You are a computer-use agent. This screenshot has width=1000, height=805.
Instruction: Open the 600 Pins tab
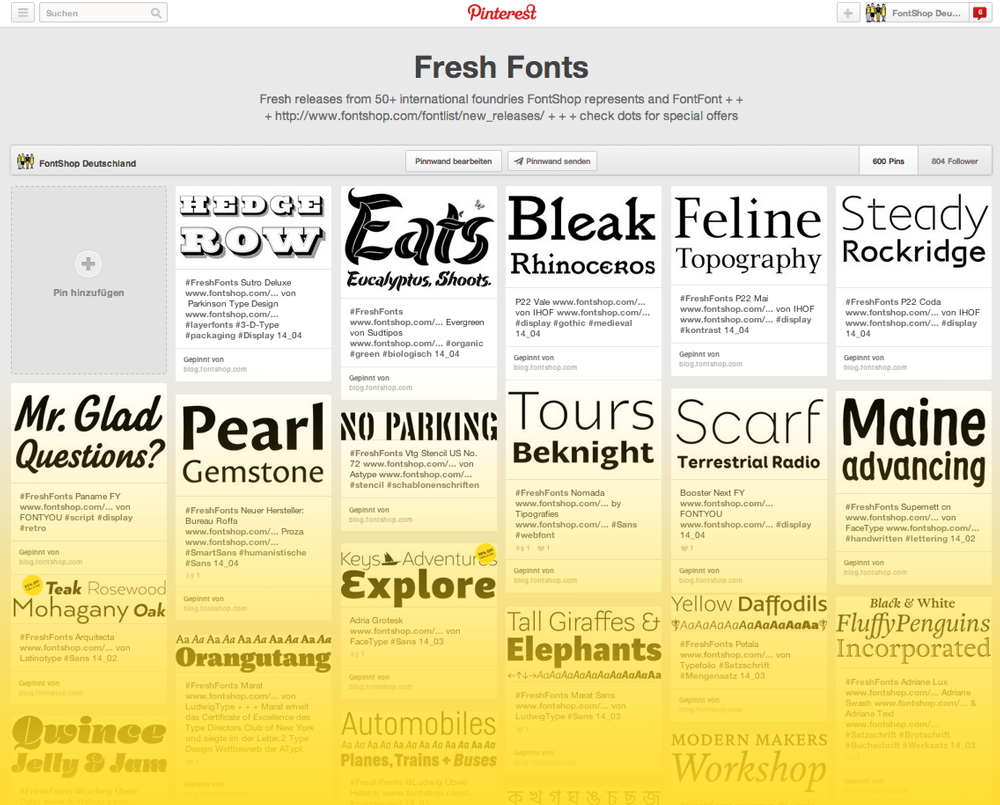pos(888,161)
